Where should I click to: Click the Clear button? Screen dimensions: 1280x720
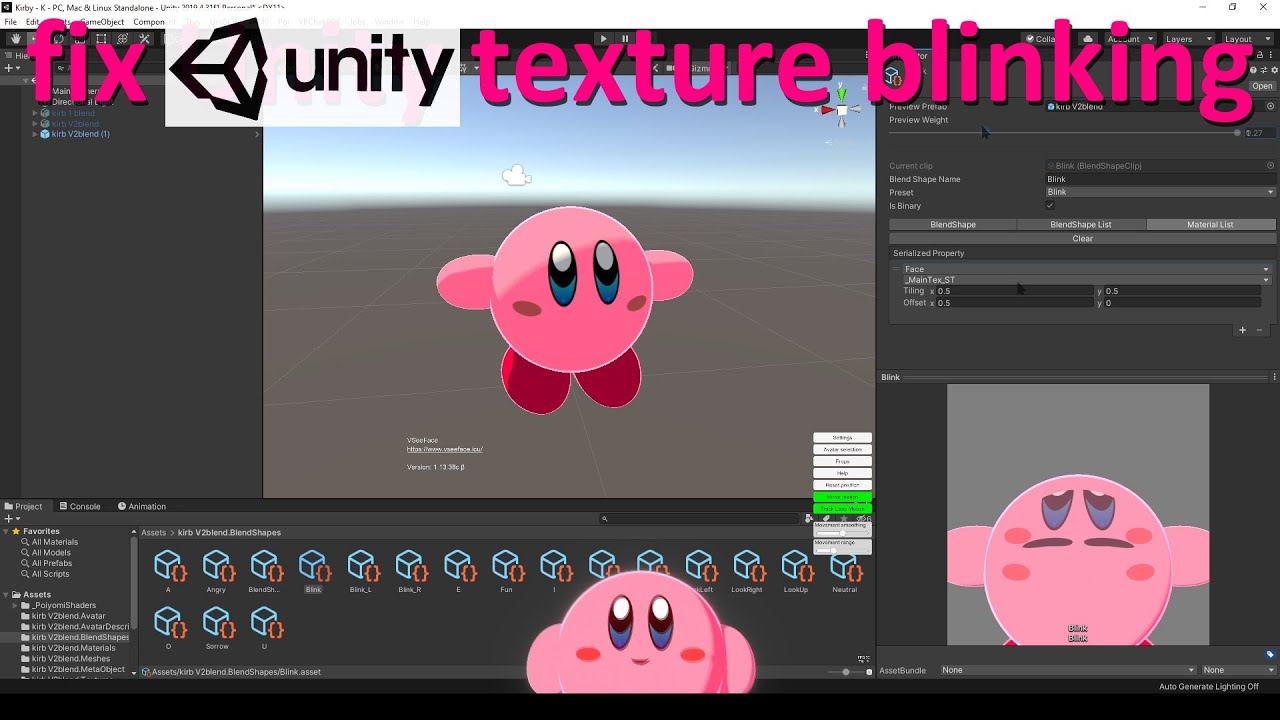(1083, 239)
